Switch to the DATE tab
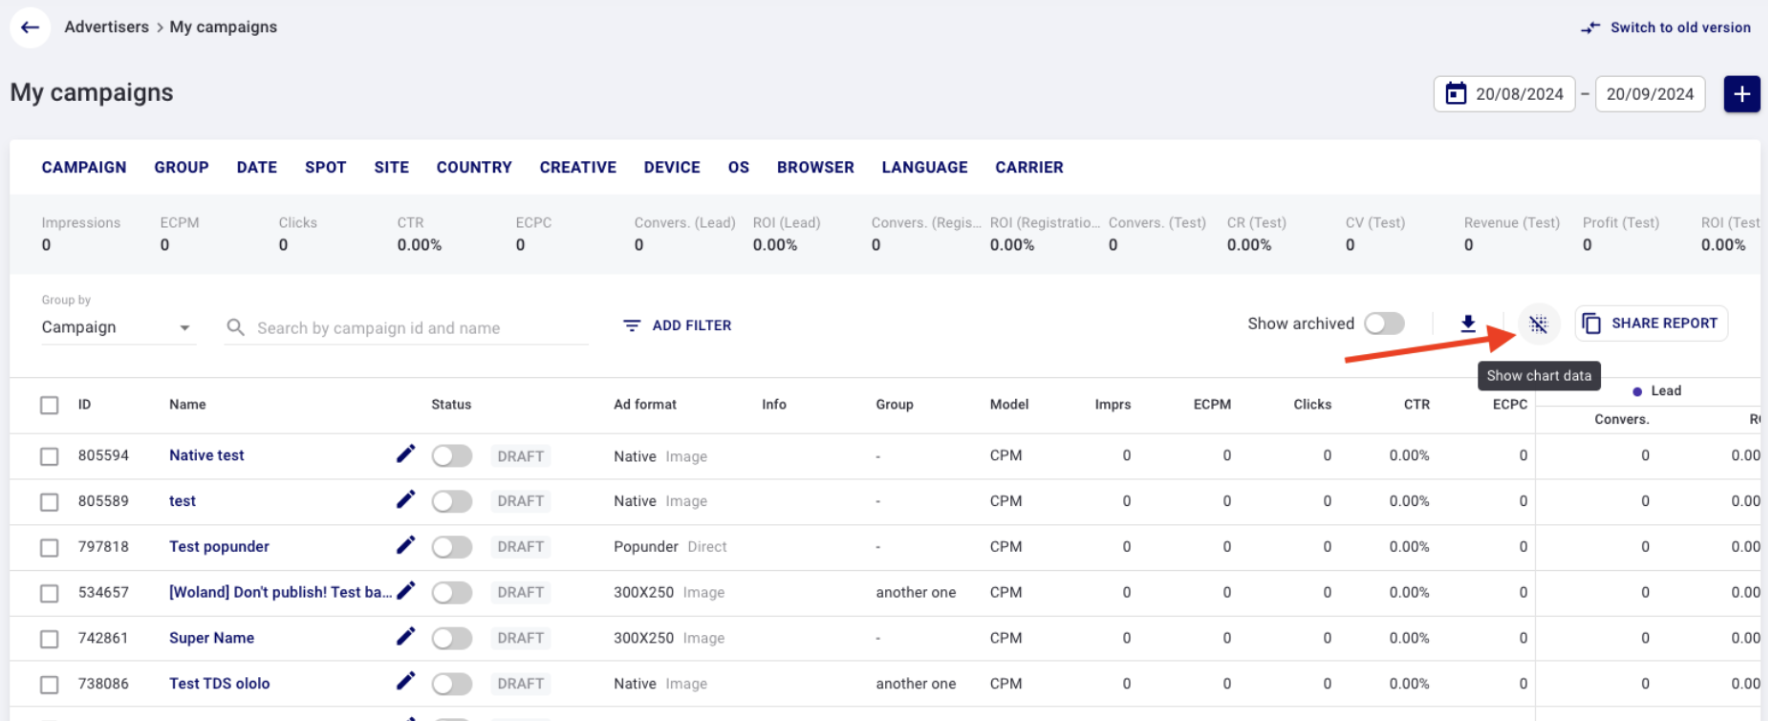Viewport: 1768px width, 721px height. tap(257, 167)
